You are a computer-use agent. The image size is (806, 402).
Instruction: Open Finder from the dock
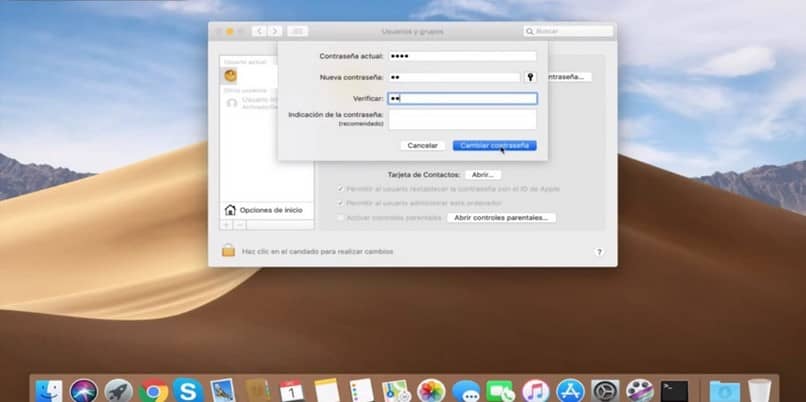point(49,391)
